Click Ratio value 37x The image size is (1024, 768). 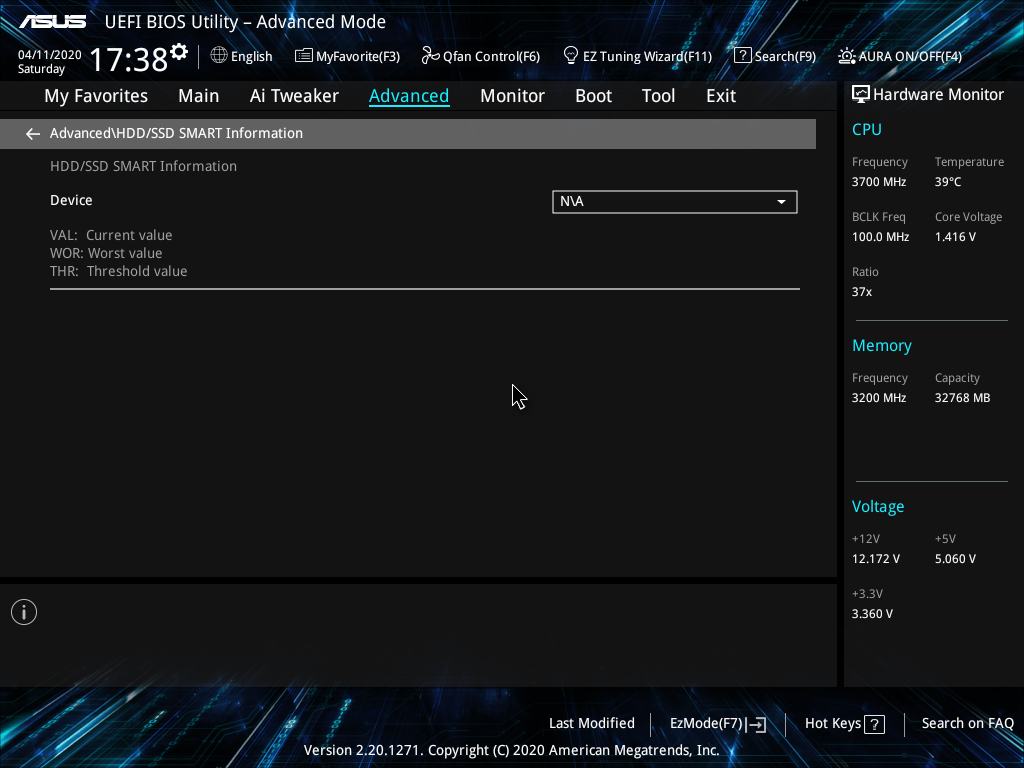point(861,292)
